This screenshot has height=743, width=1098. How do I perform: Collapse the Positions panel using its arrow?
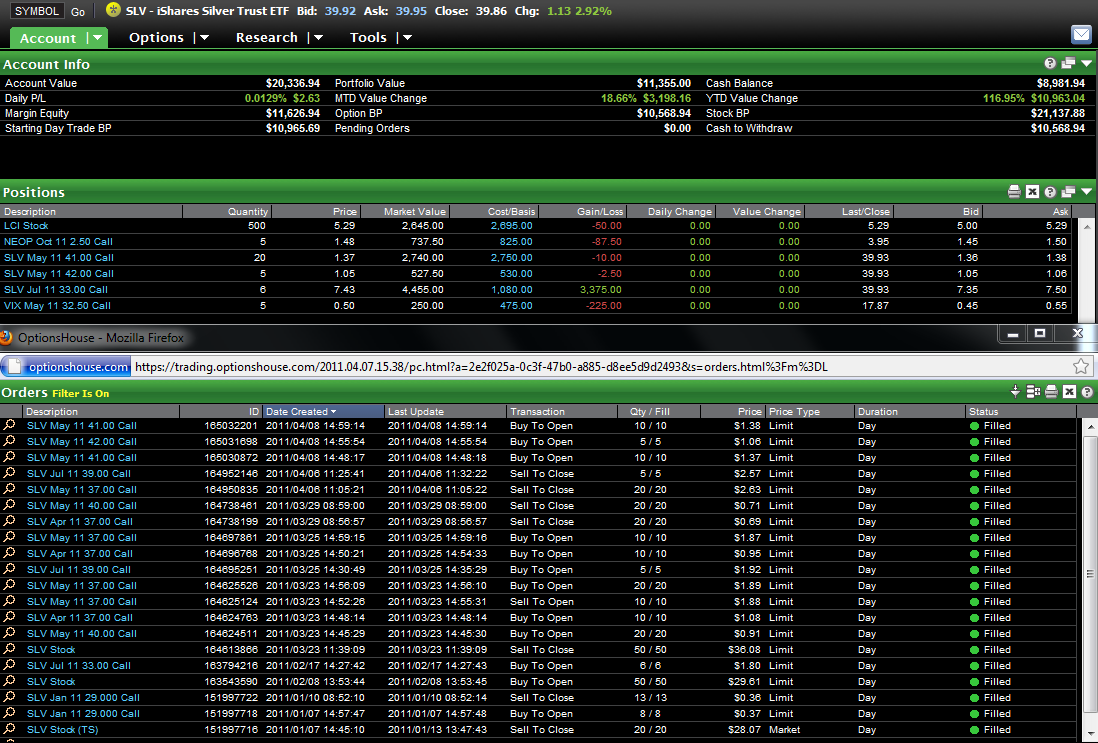tap(1086, 192)
